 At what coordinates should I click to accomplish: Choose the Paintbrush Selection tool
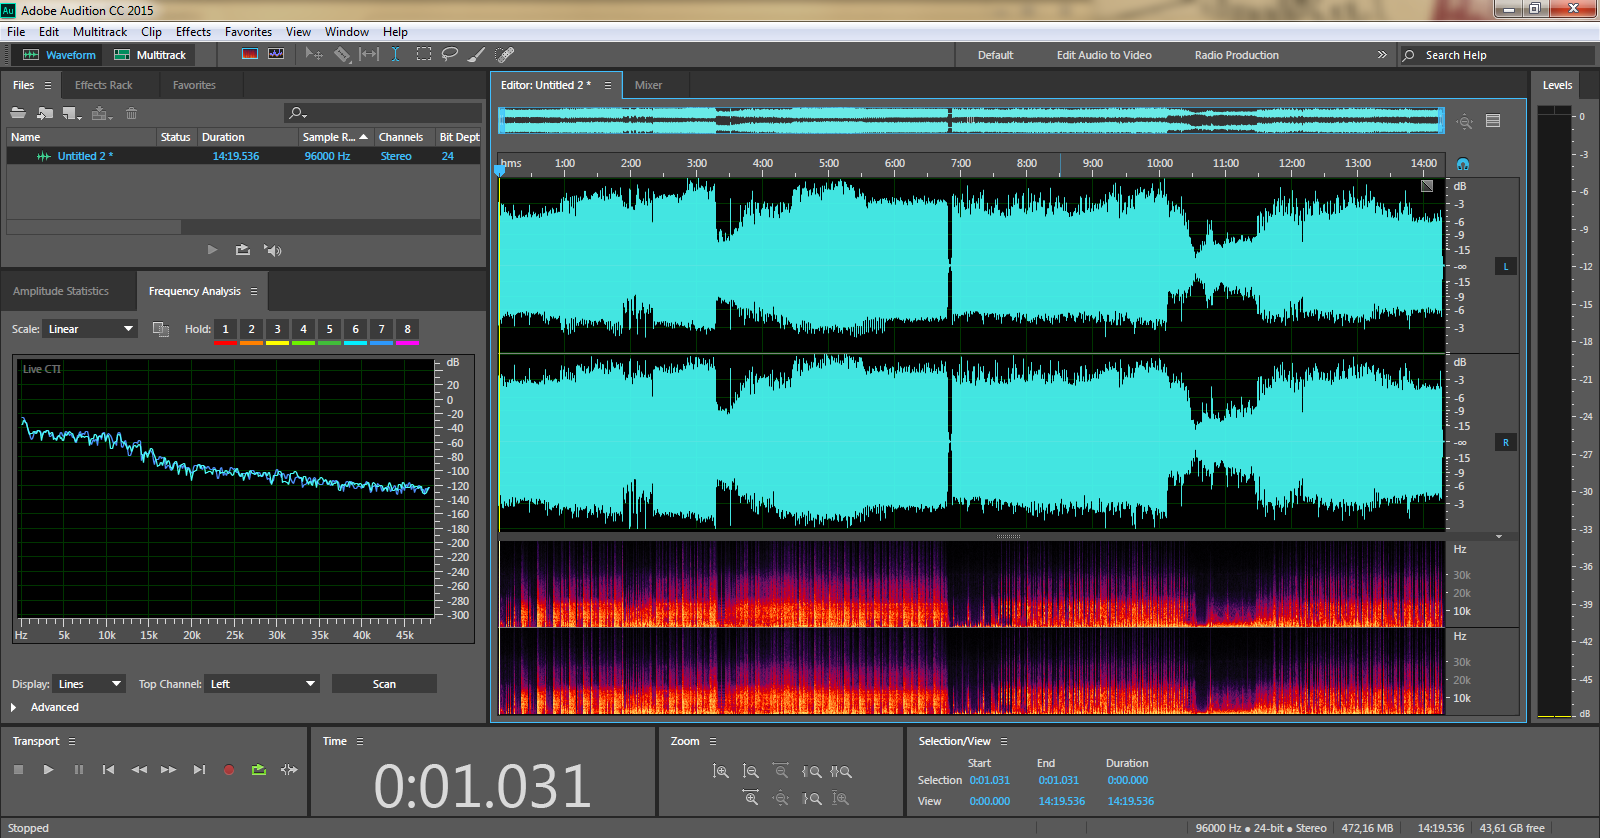click(477, 54)
